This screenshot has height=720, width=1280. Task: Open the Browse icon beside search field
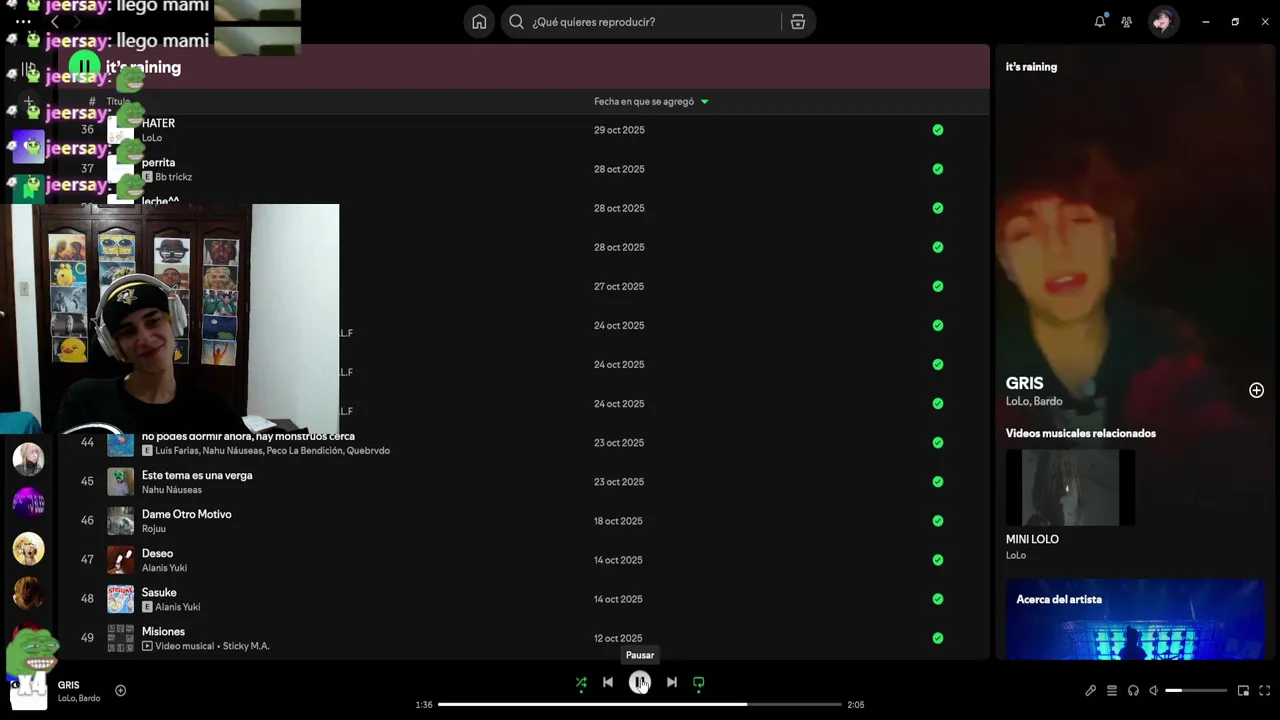tap(798, 22)
